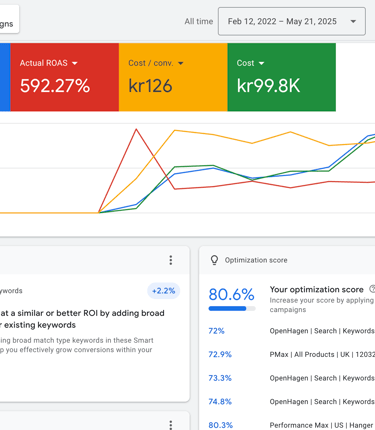The height and width of the screenshot is (430, 375).
Task: Click red ROAS line peak on chart
Action: (x=136, y=129)
